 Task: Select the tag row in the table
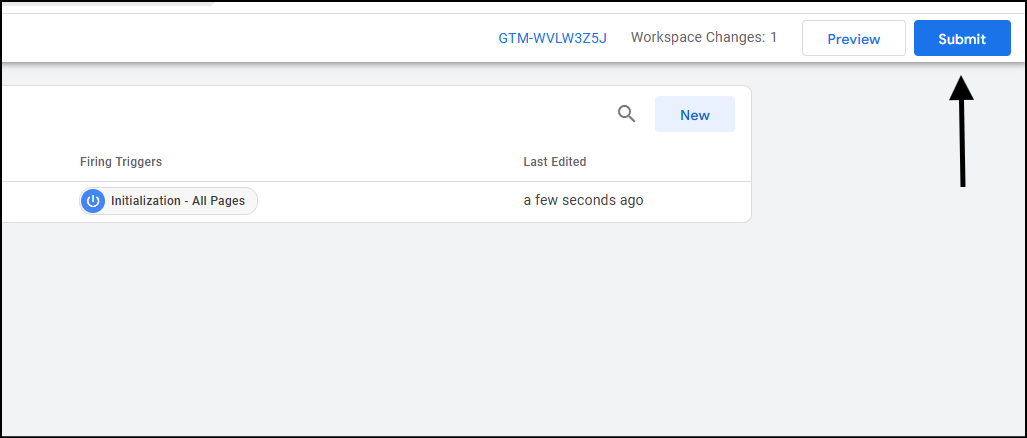click(376, 202)
